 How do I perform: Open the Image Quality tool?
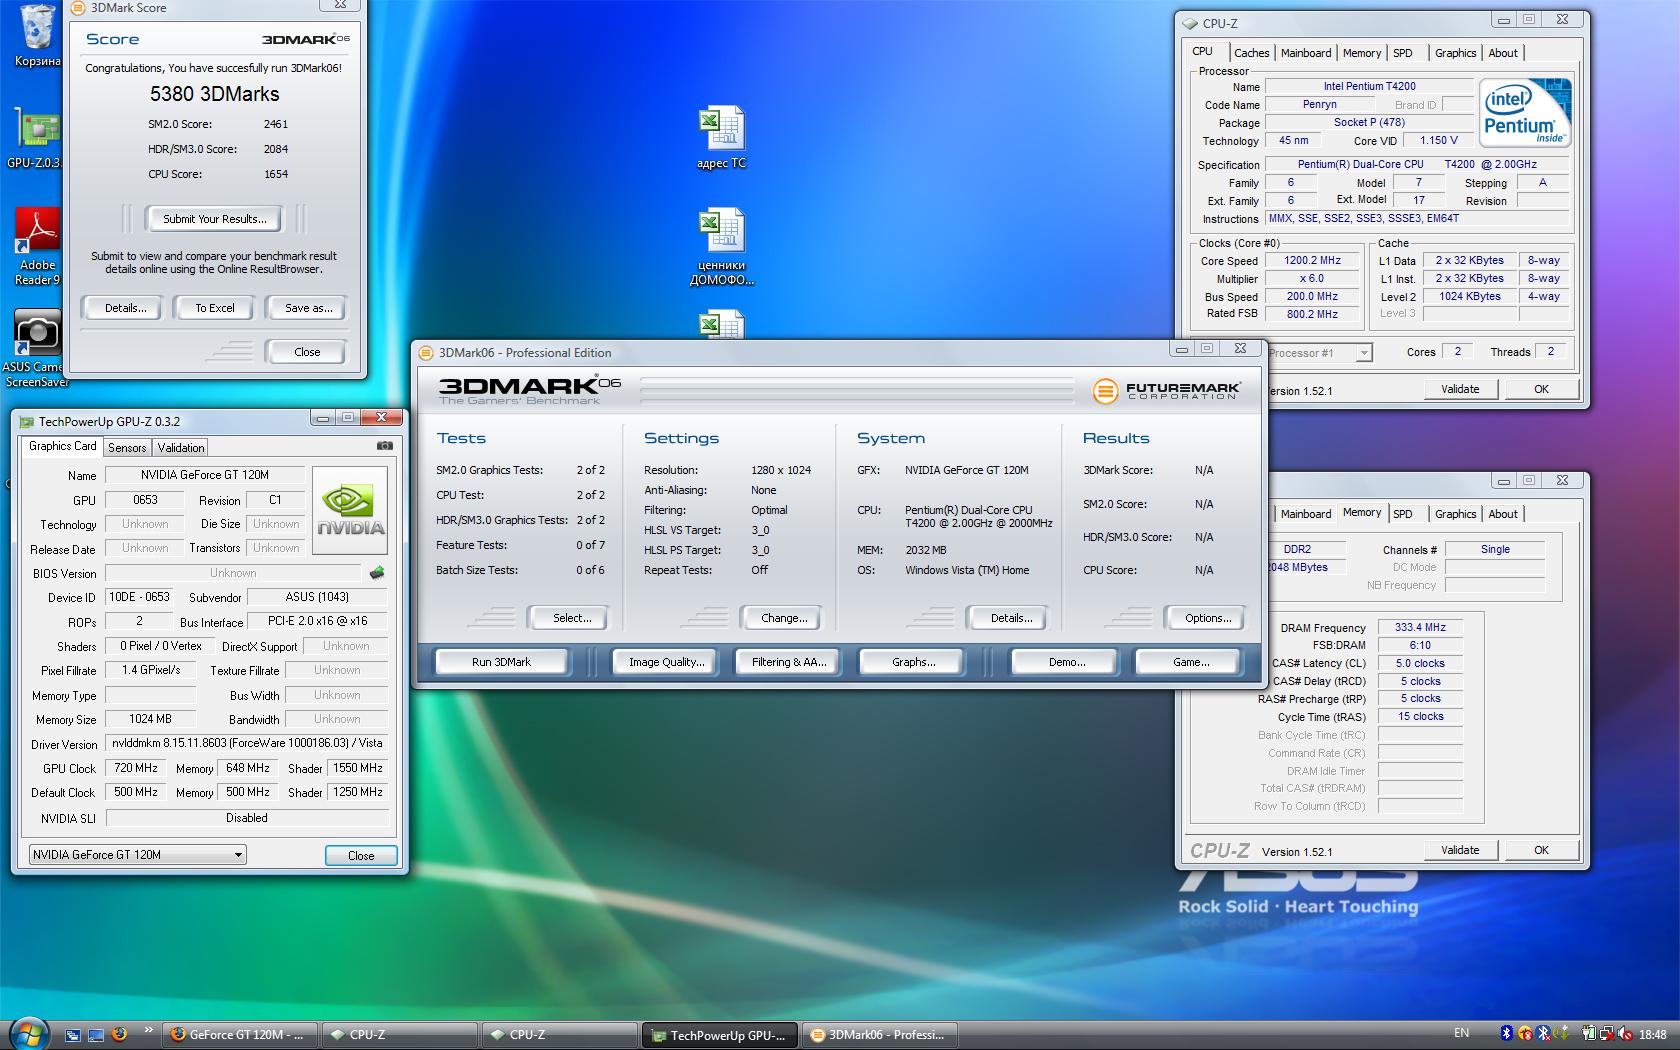click(666, 662)
